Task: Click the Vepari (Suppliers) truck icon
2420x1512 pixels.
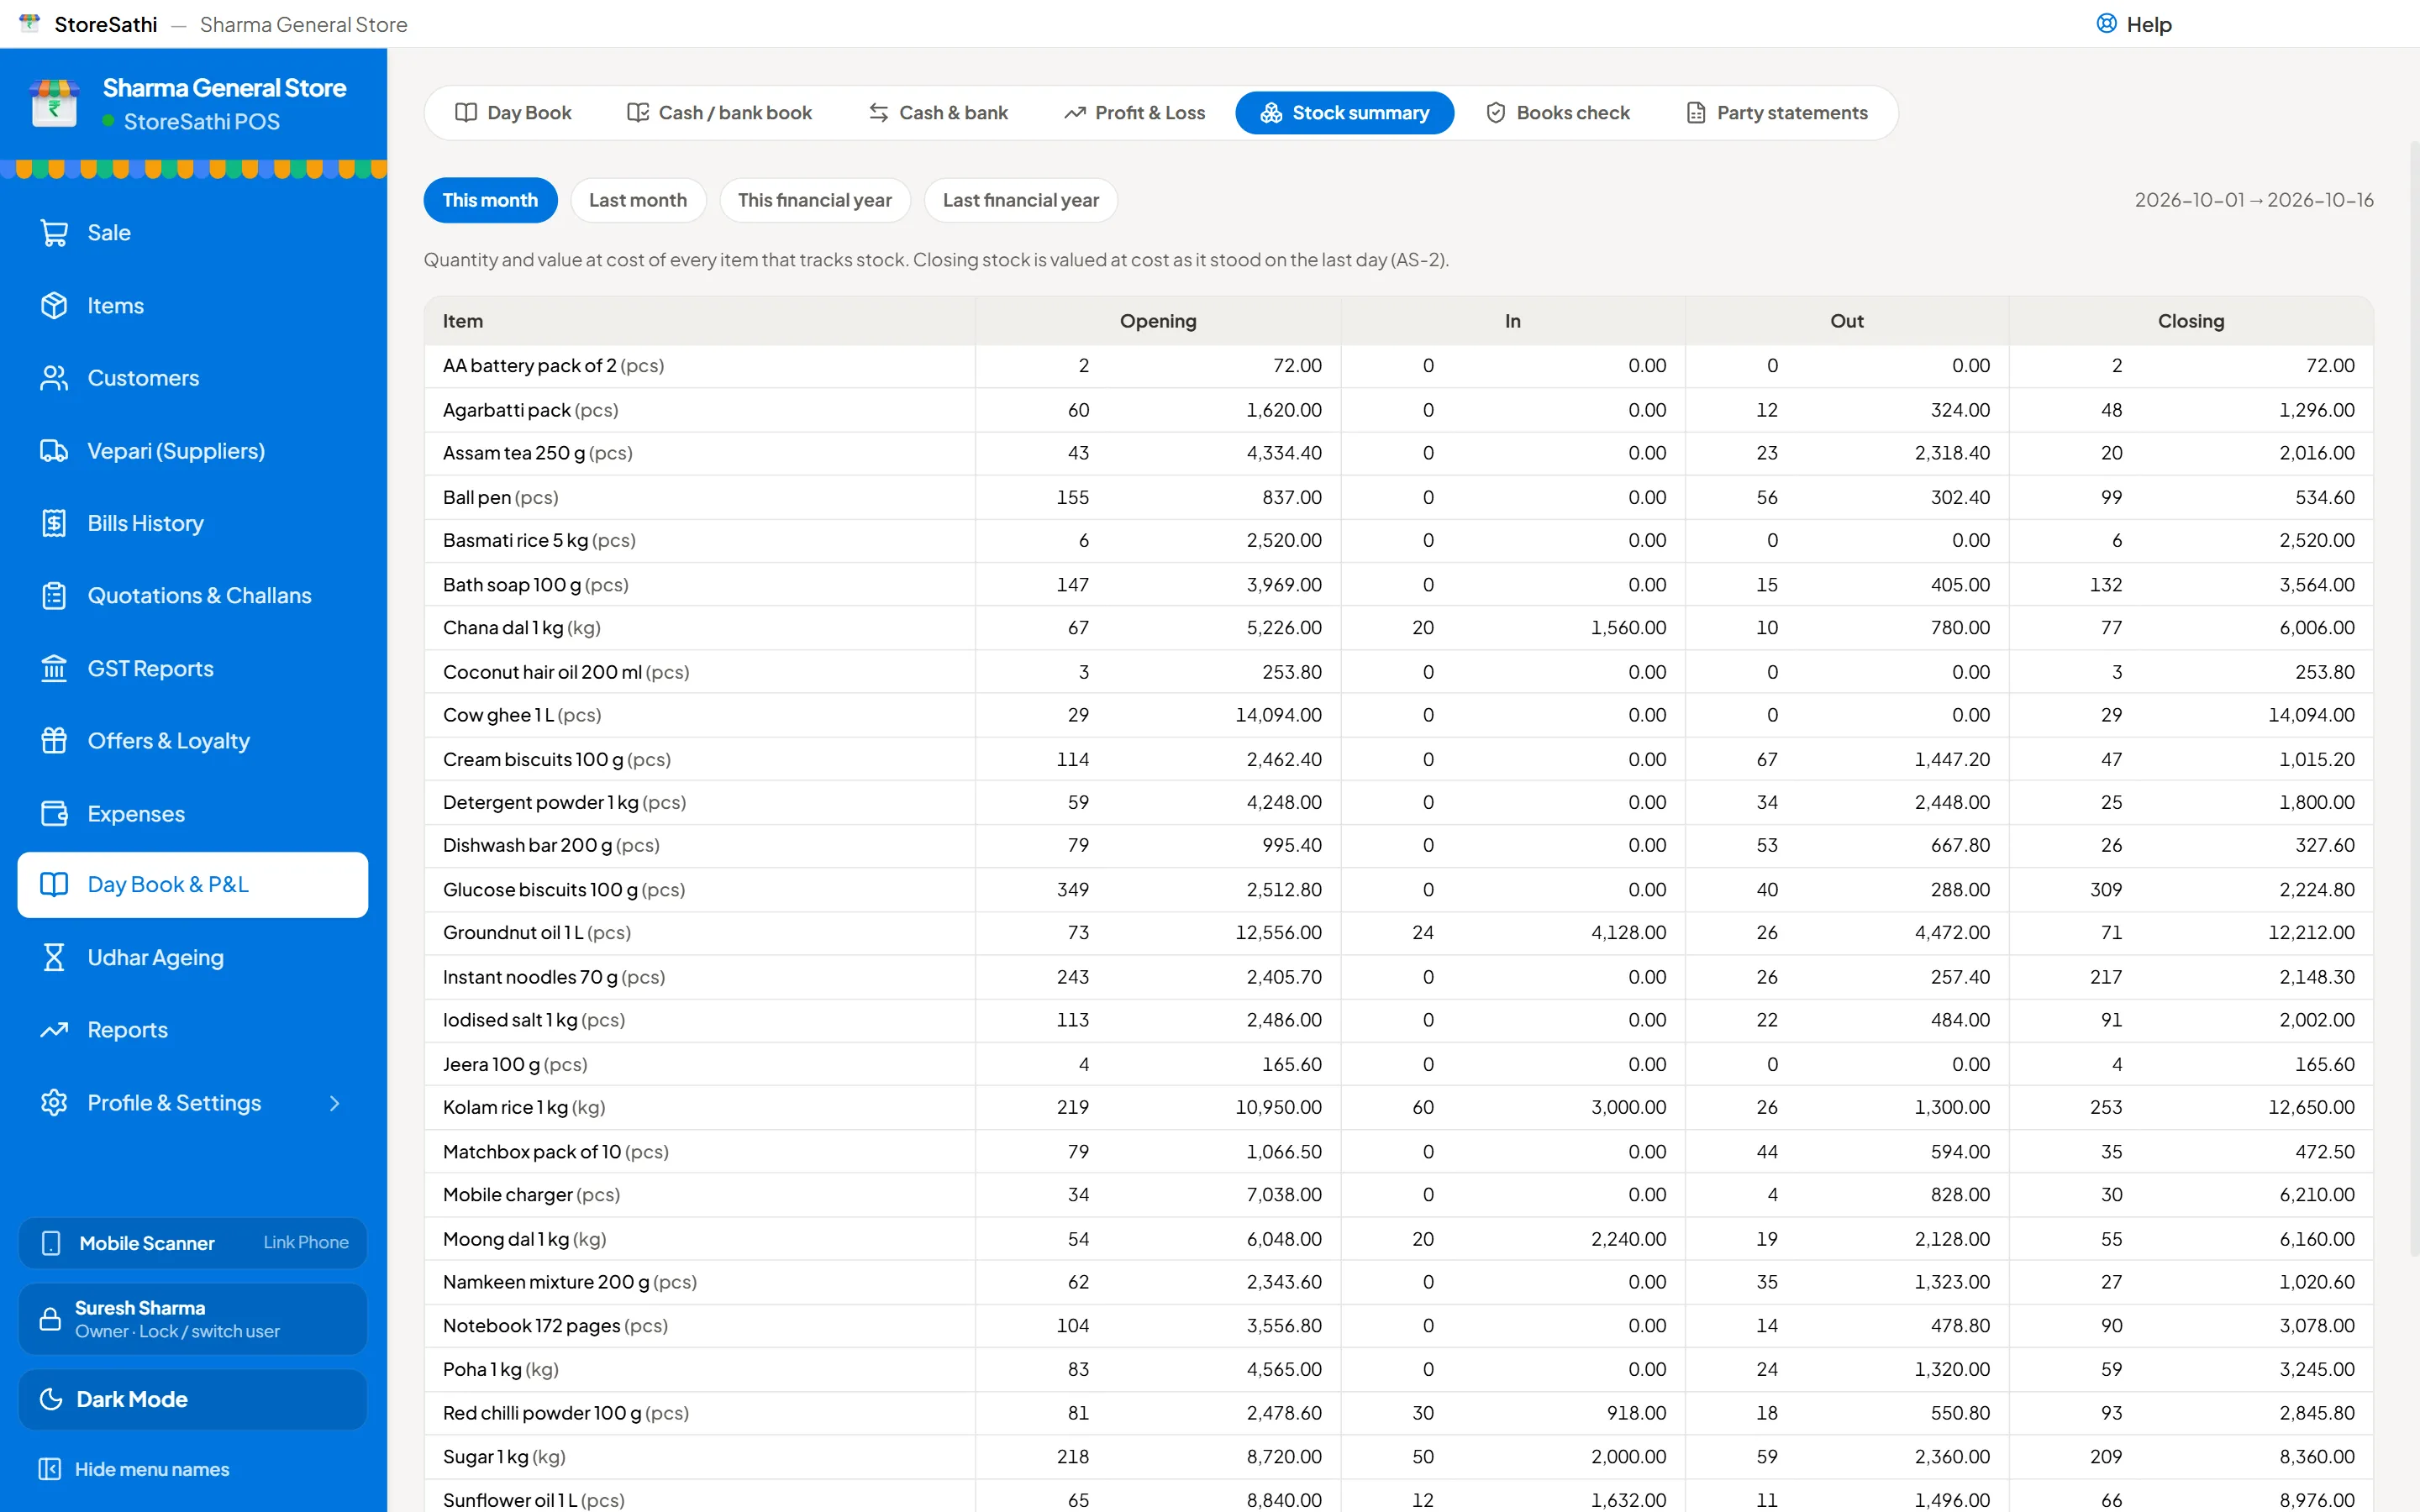Action: pos(54,451)
